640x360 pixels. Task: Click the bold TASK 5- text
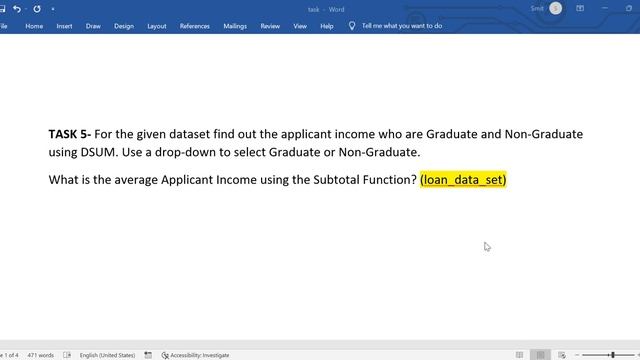70,134
